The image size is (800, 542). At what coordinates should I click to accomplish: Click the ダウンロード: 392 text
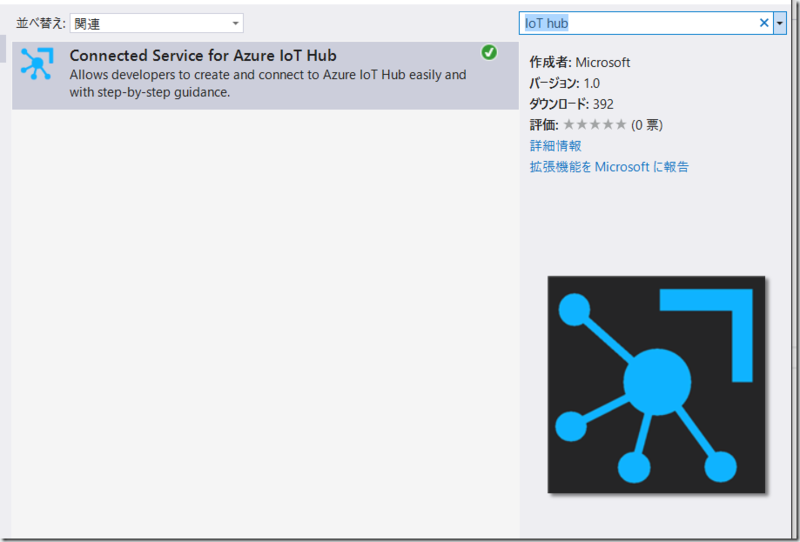tap(571, 104)
